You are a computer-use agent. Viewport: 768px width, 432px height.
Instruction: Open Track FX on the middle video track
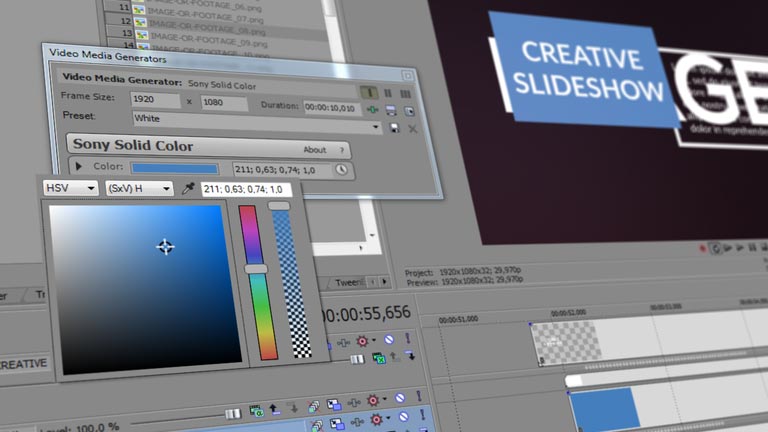coord(354,403)
